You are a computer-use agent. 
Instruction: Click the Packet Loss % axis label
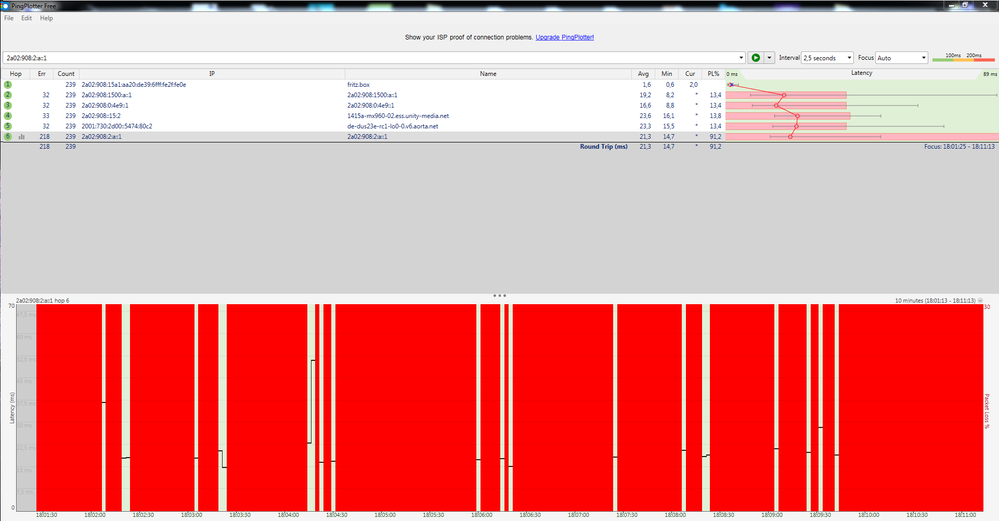pos(987,411)
